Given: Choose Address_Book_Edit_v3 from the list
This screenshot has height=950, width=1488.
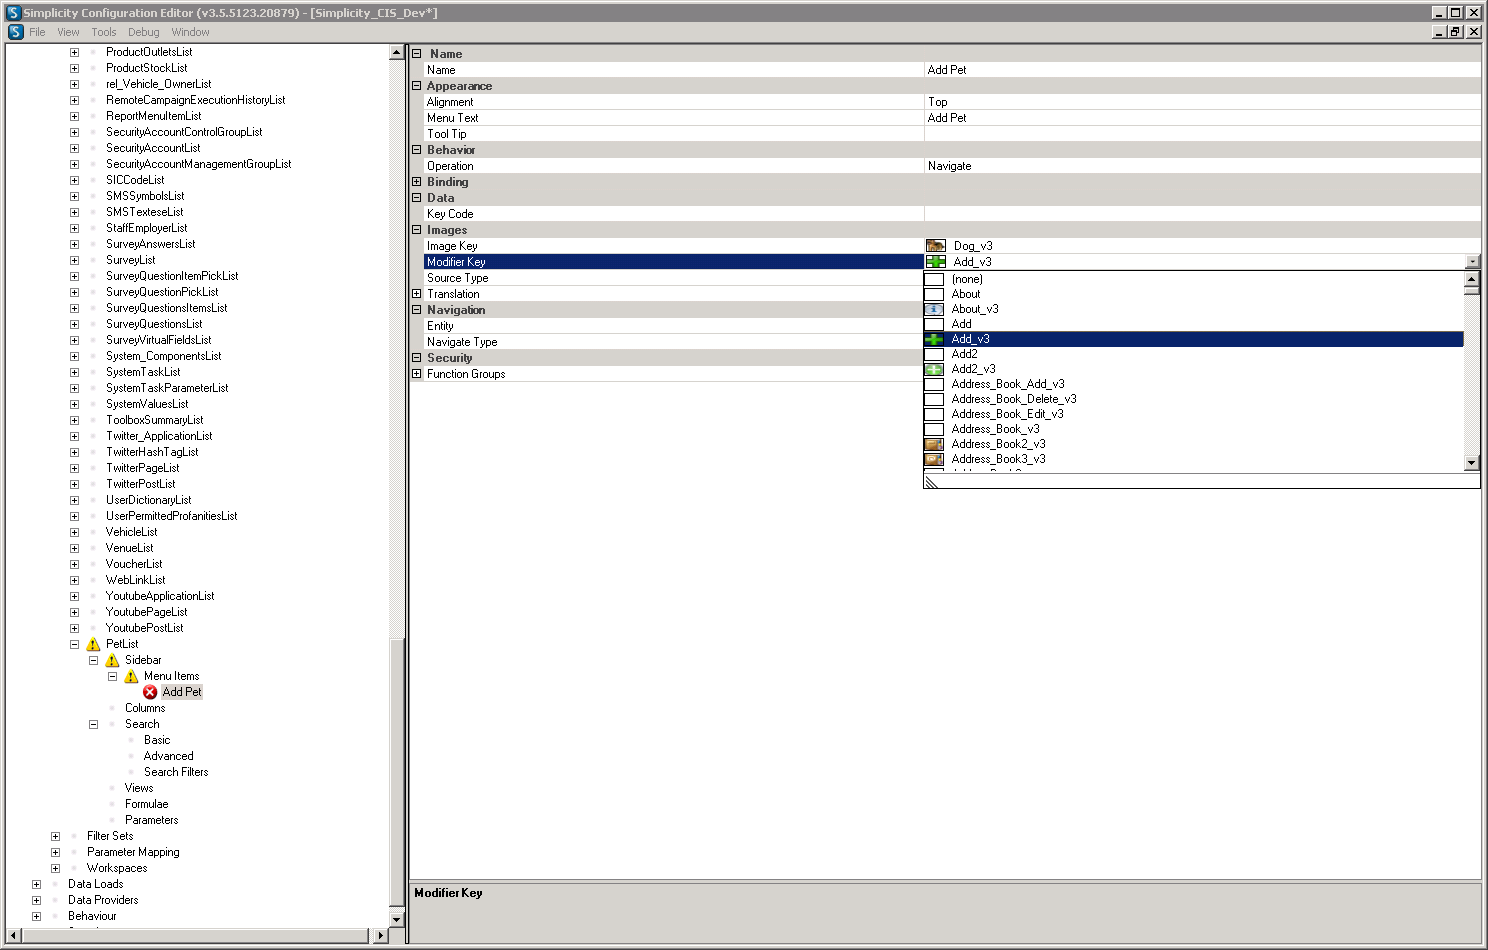Looking at the screenshot, I should click(1007, 414).
